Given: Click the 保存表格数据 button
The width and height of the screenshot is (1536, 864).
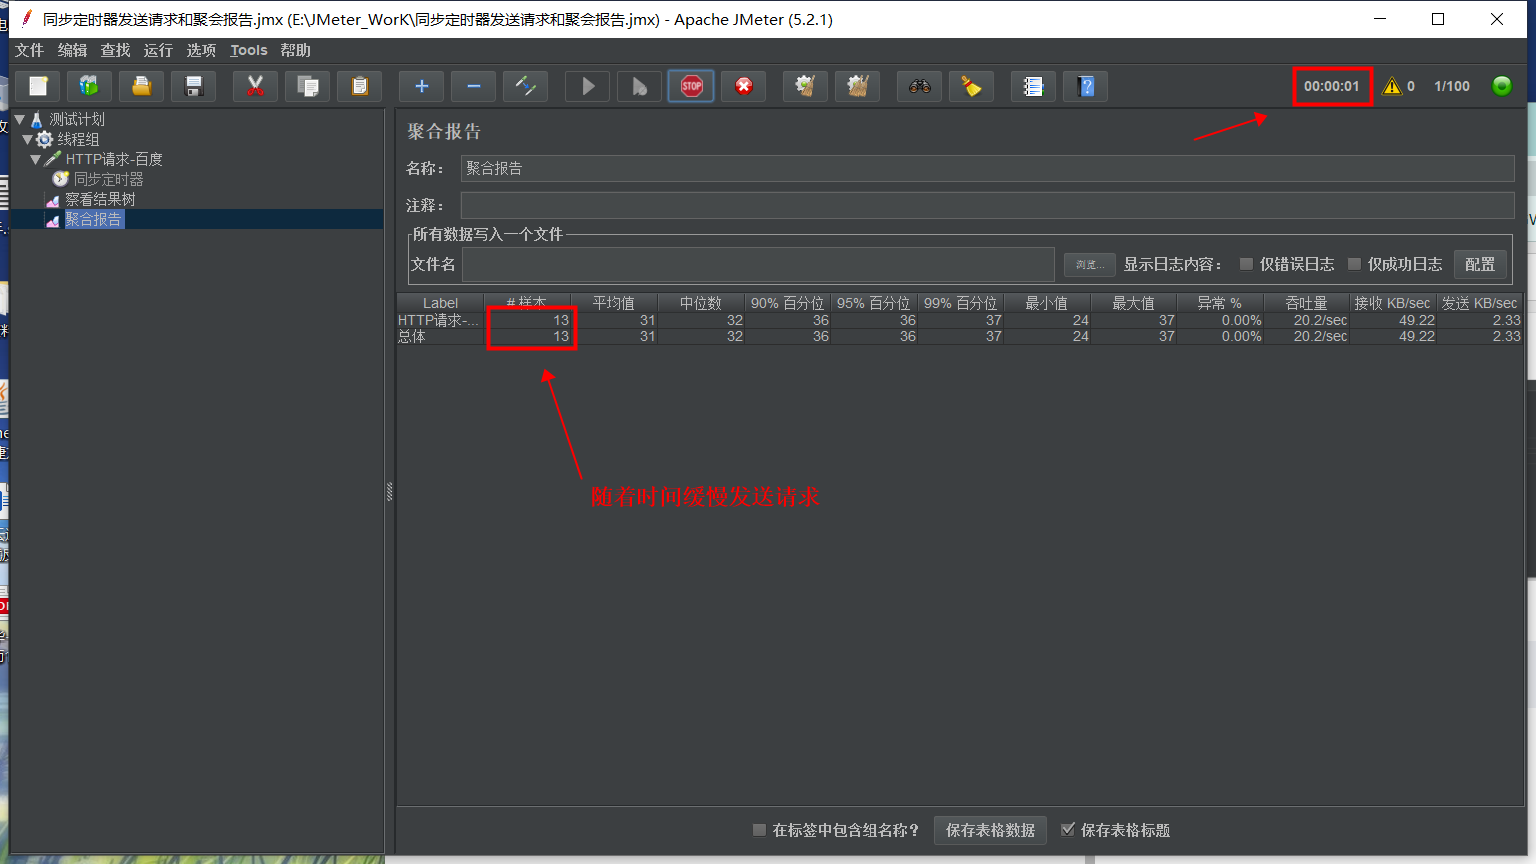Looking at the screenshot, I should [990, 830].
